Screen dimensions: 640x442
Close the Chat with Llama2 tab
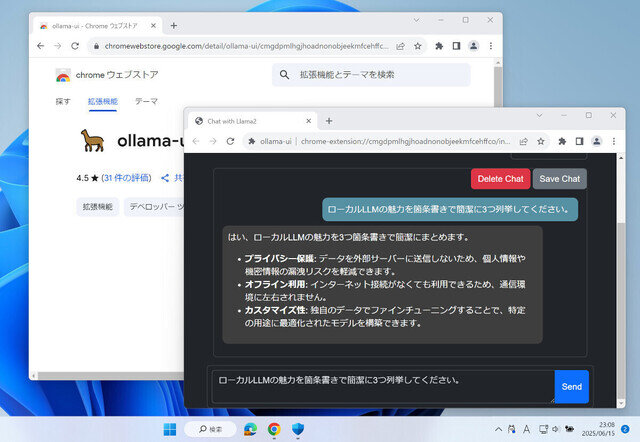[309, 121]
